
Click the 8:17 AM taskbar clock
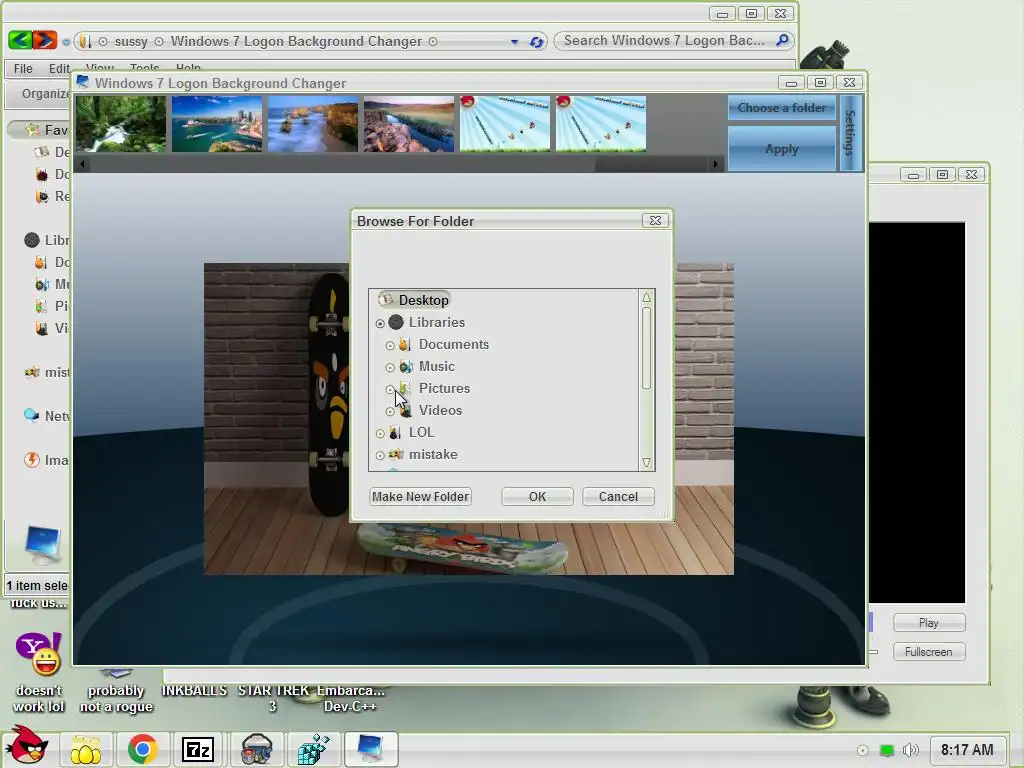tap(967, 750)
